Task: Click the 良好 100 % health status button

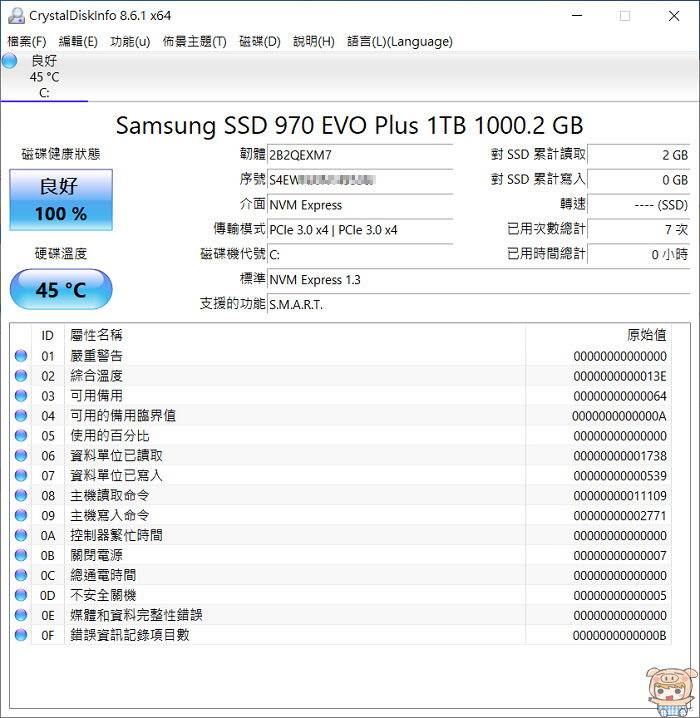Action: pos(61,200)
